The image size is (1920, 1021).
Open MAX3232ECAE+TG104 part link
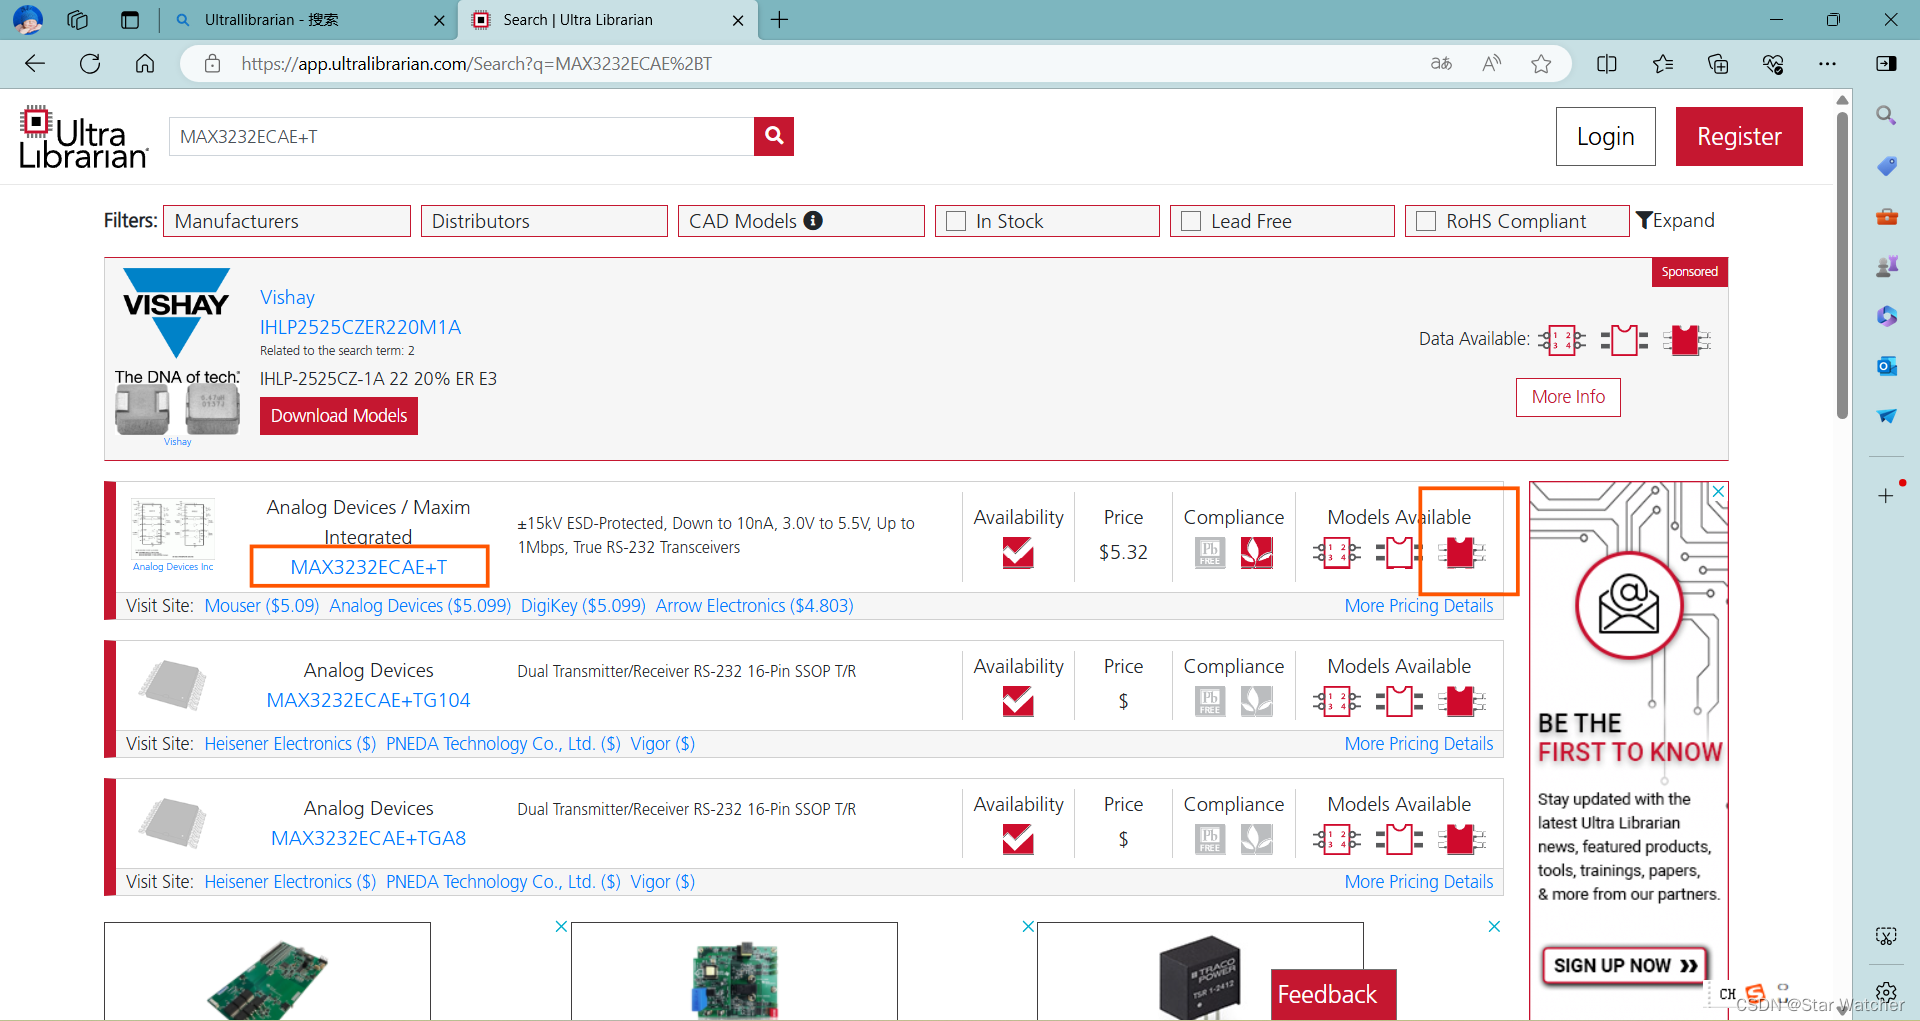click(x=368, y=700)
